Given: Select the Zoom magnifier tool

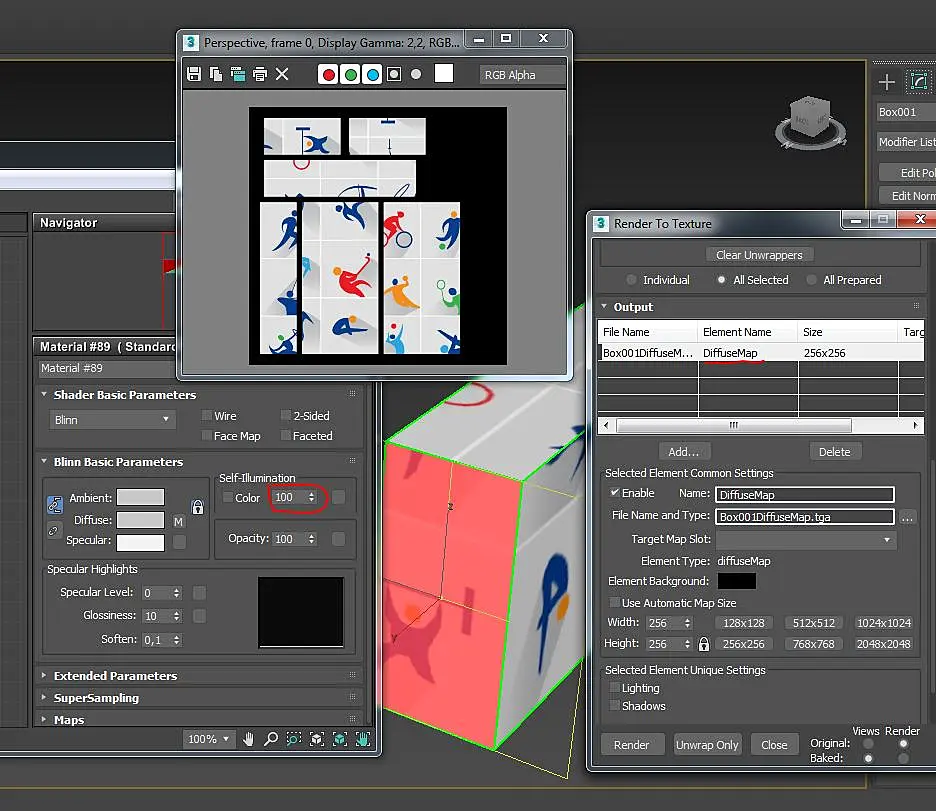Looking at the screenshot, I should (271, 739).
